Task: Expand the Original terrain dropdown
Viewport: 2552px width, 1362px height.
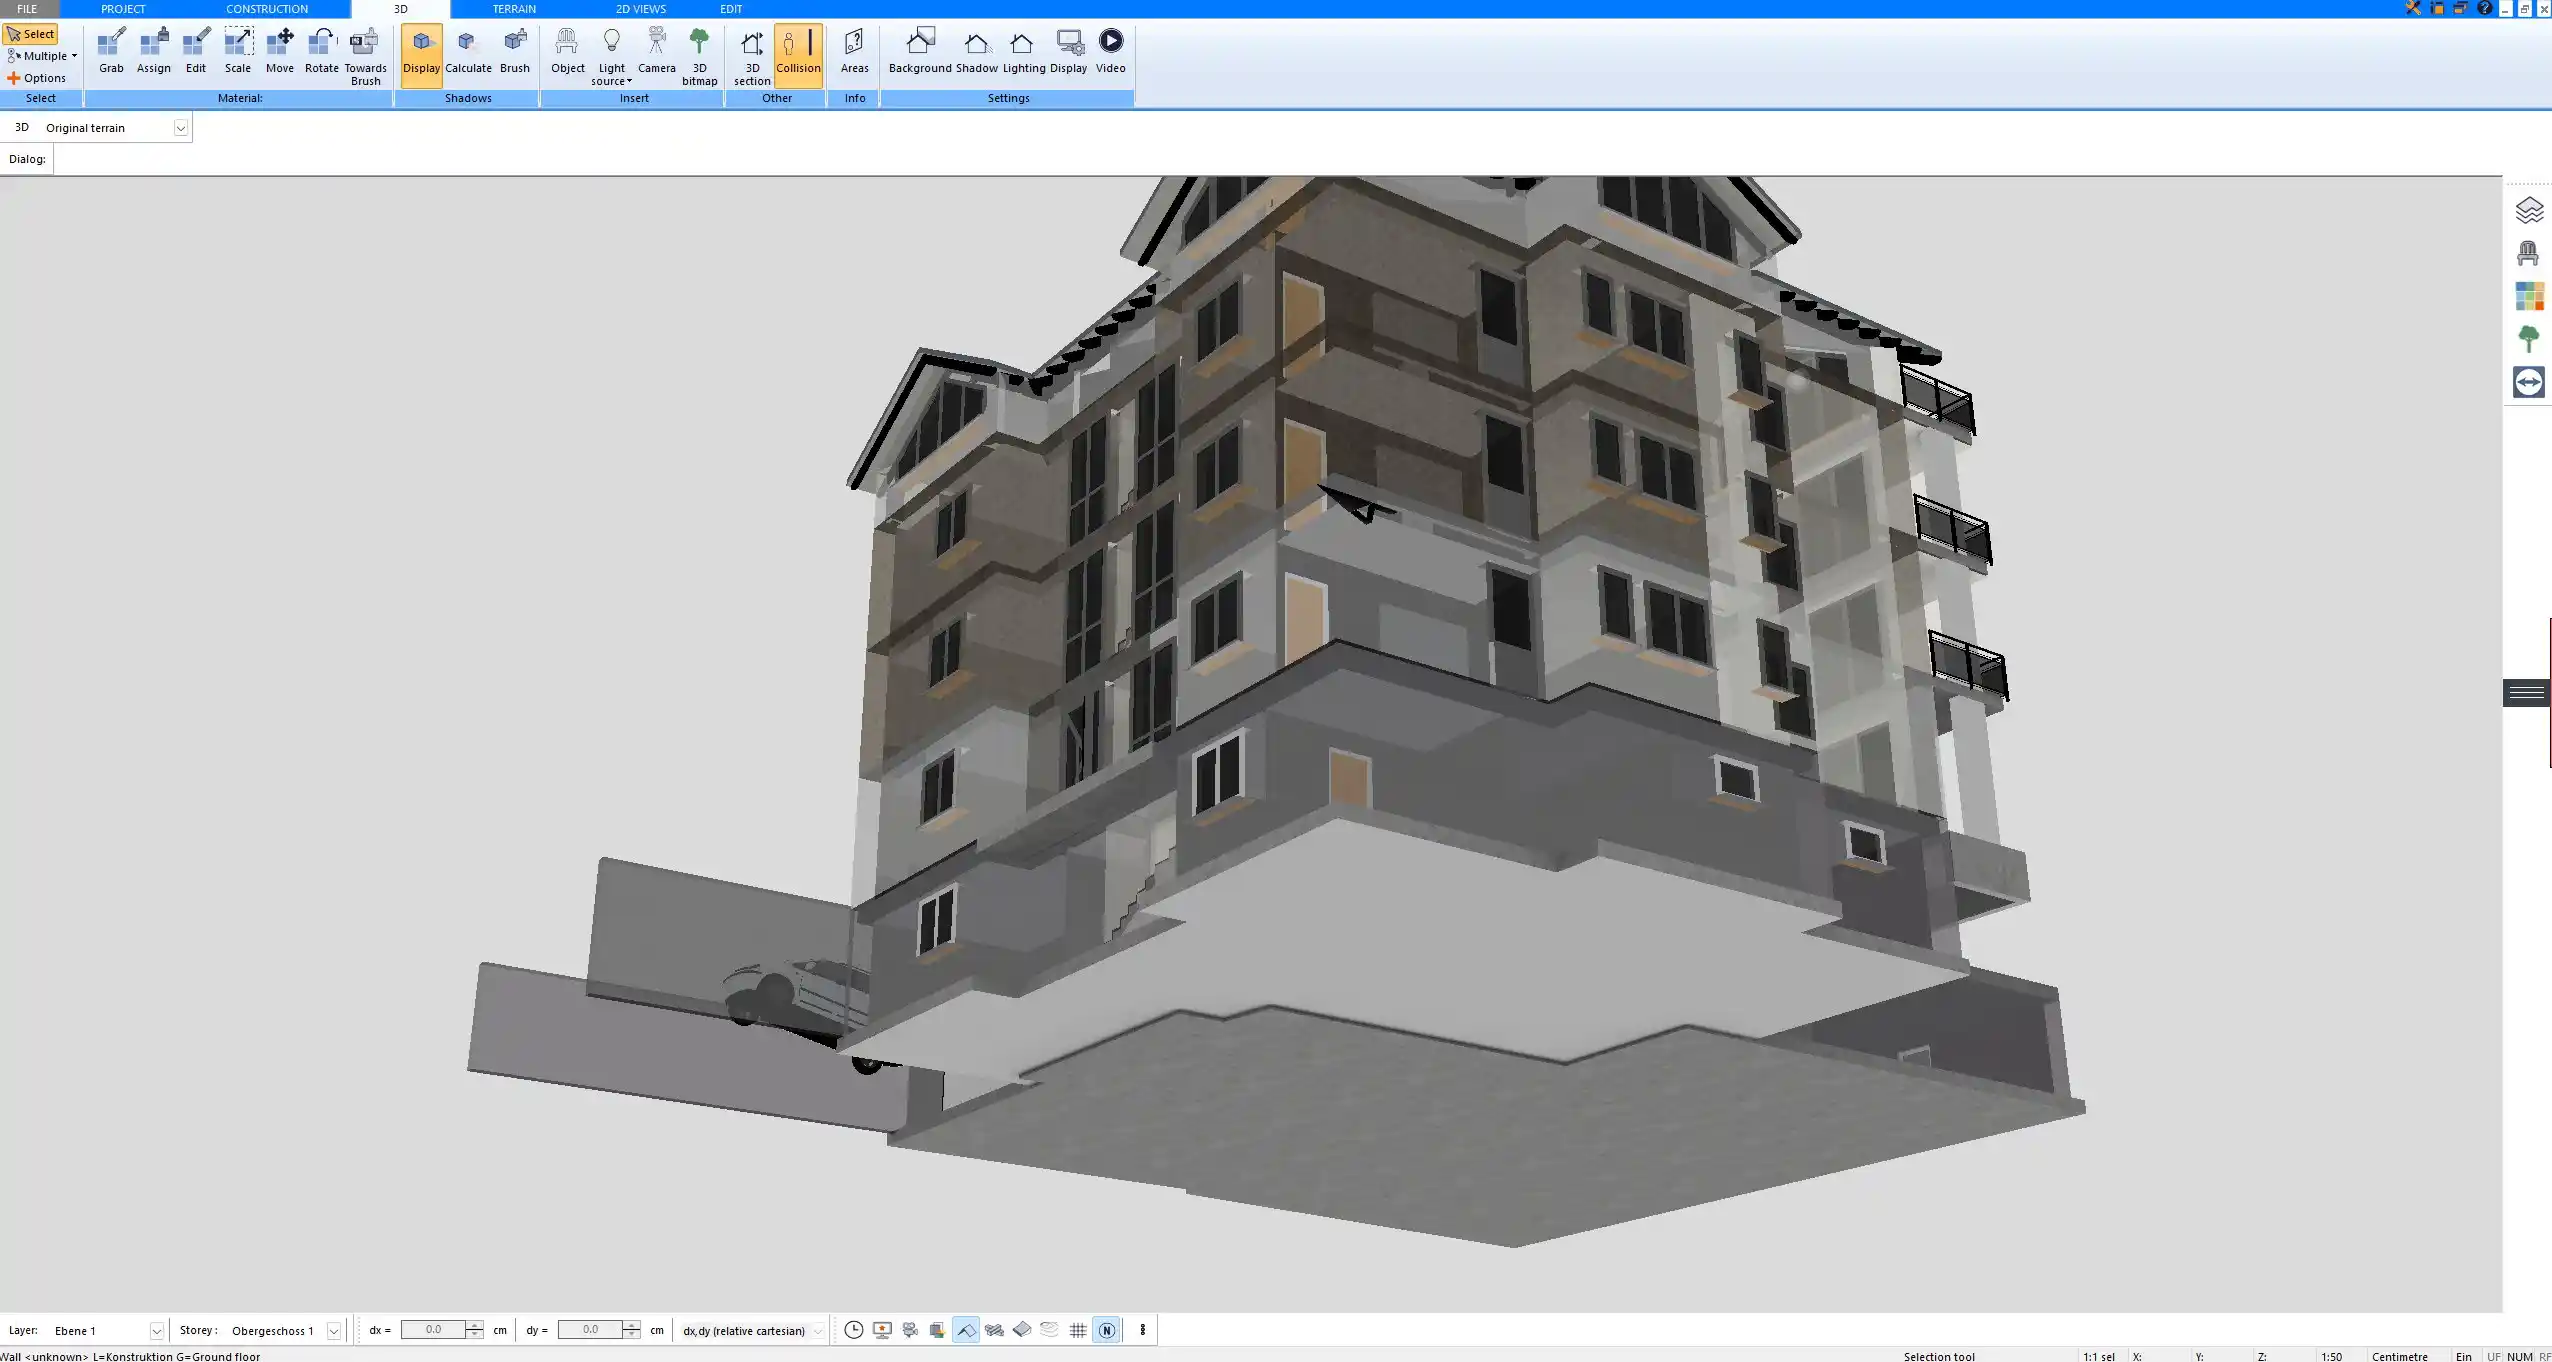Action: (181, 128)
